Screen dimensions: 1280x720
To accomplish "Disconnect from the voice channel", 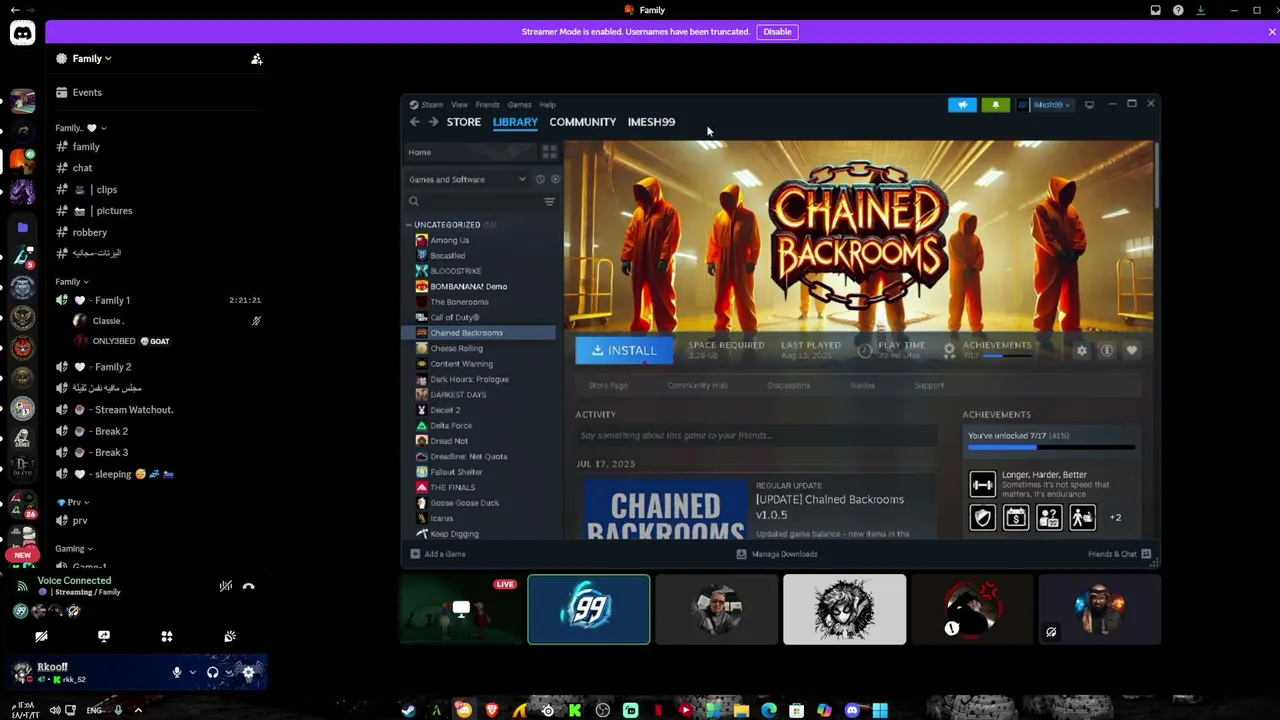I will 249,586.
